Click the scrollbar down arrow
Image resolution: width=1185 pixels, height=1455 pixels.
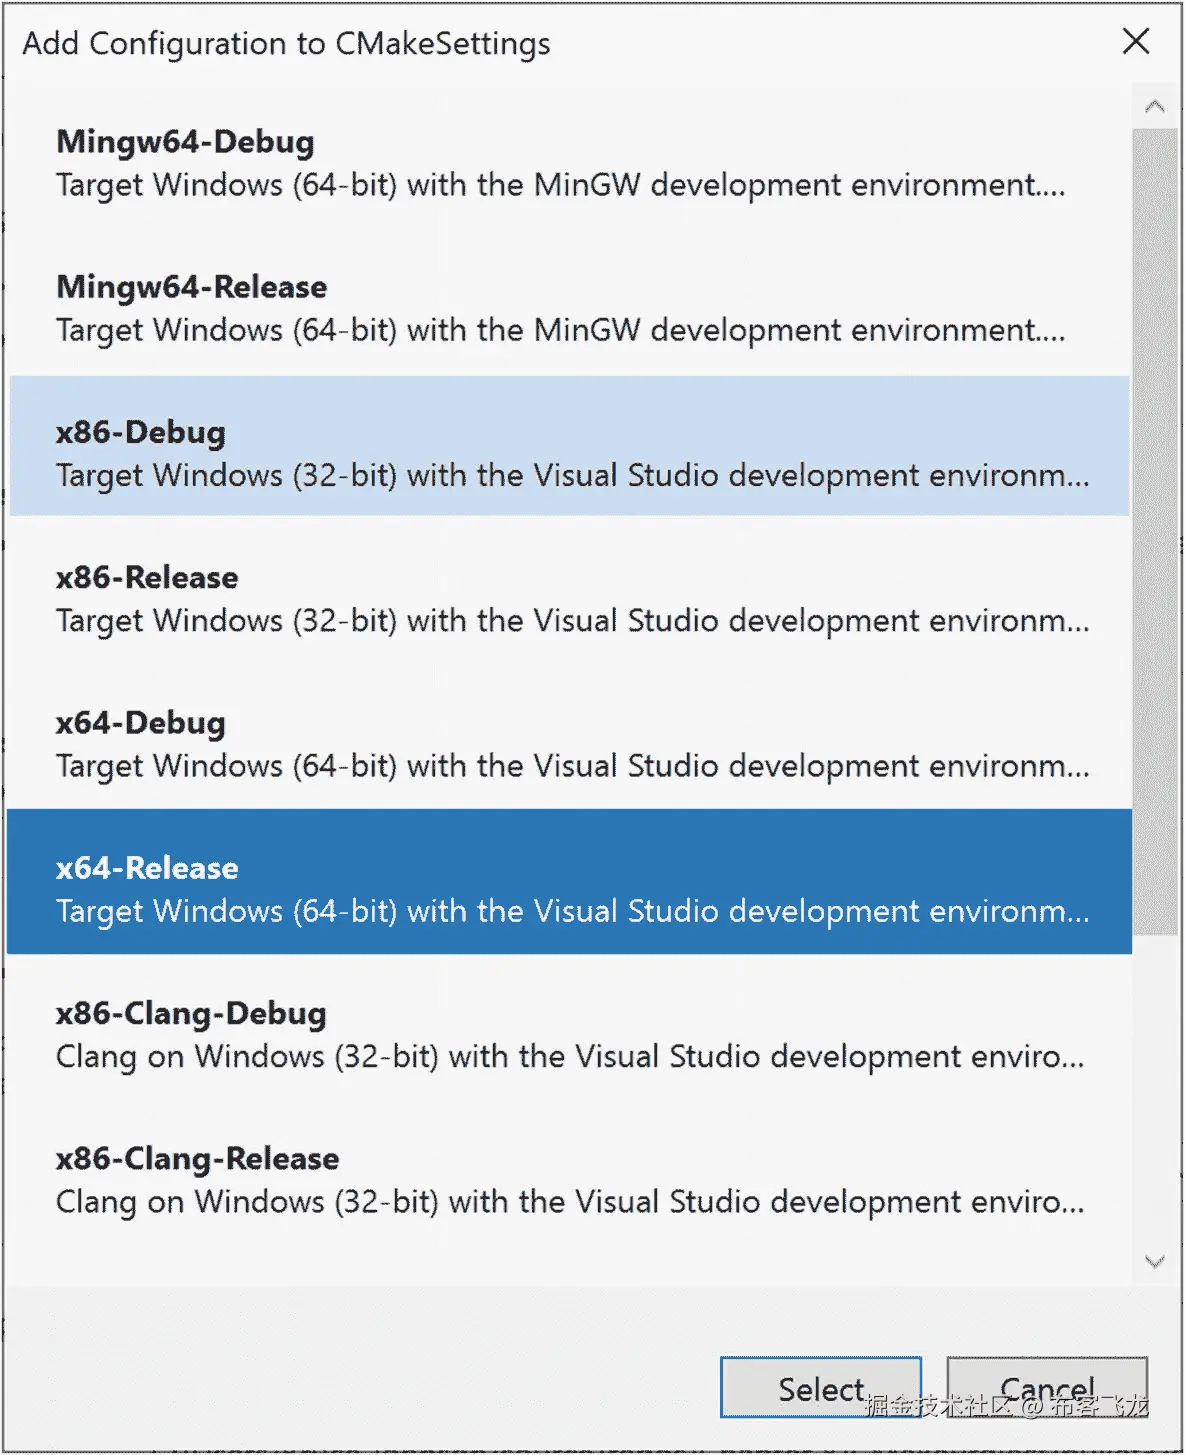(x=1155, y=1262)
